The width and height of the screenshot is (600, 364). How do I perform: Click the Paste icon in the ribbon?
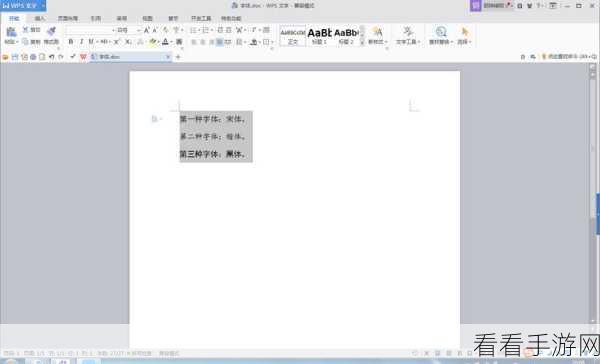tap(11, 32)
